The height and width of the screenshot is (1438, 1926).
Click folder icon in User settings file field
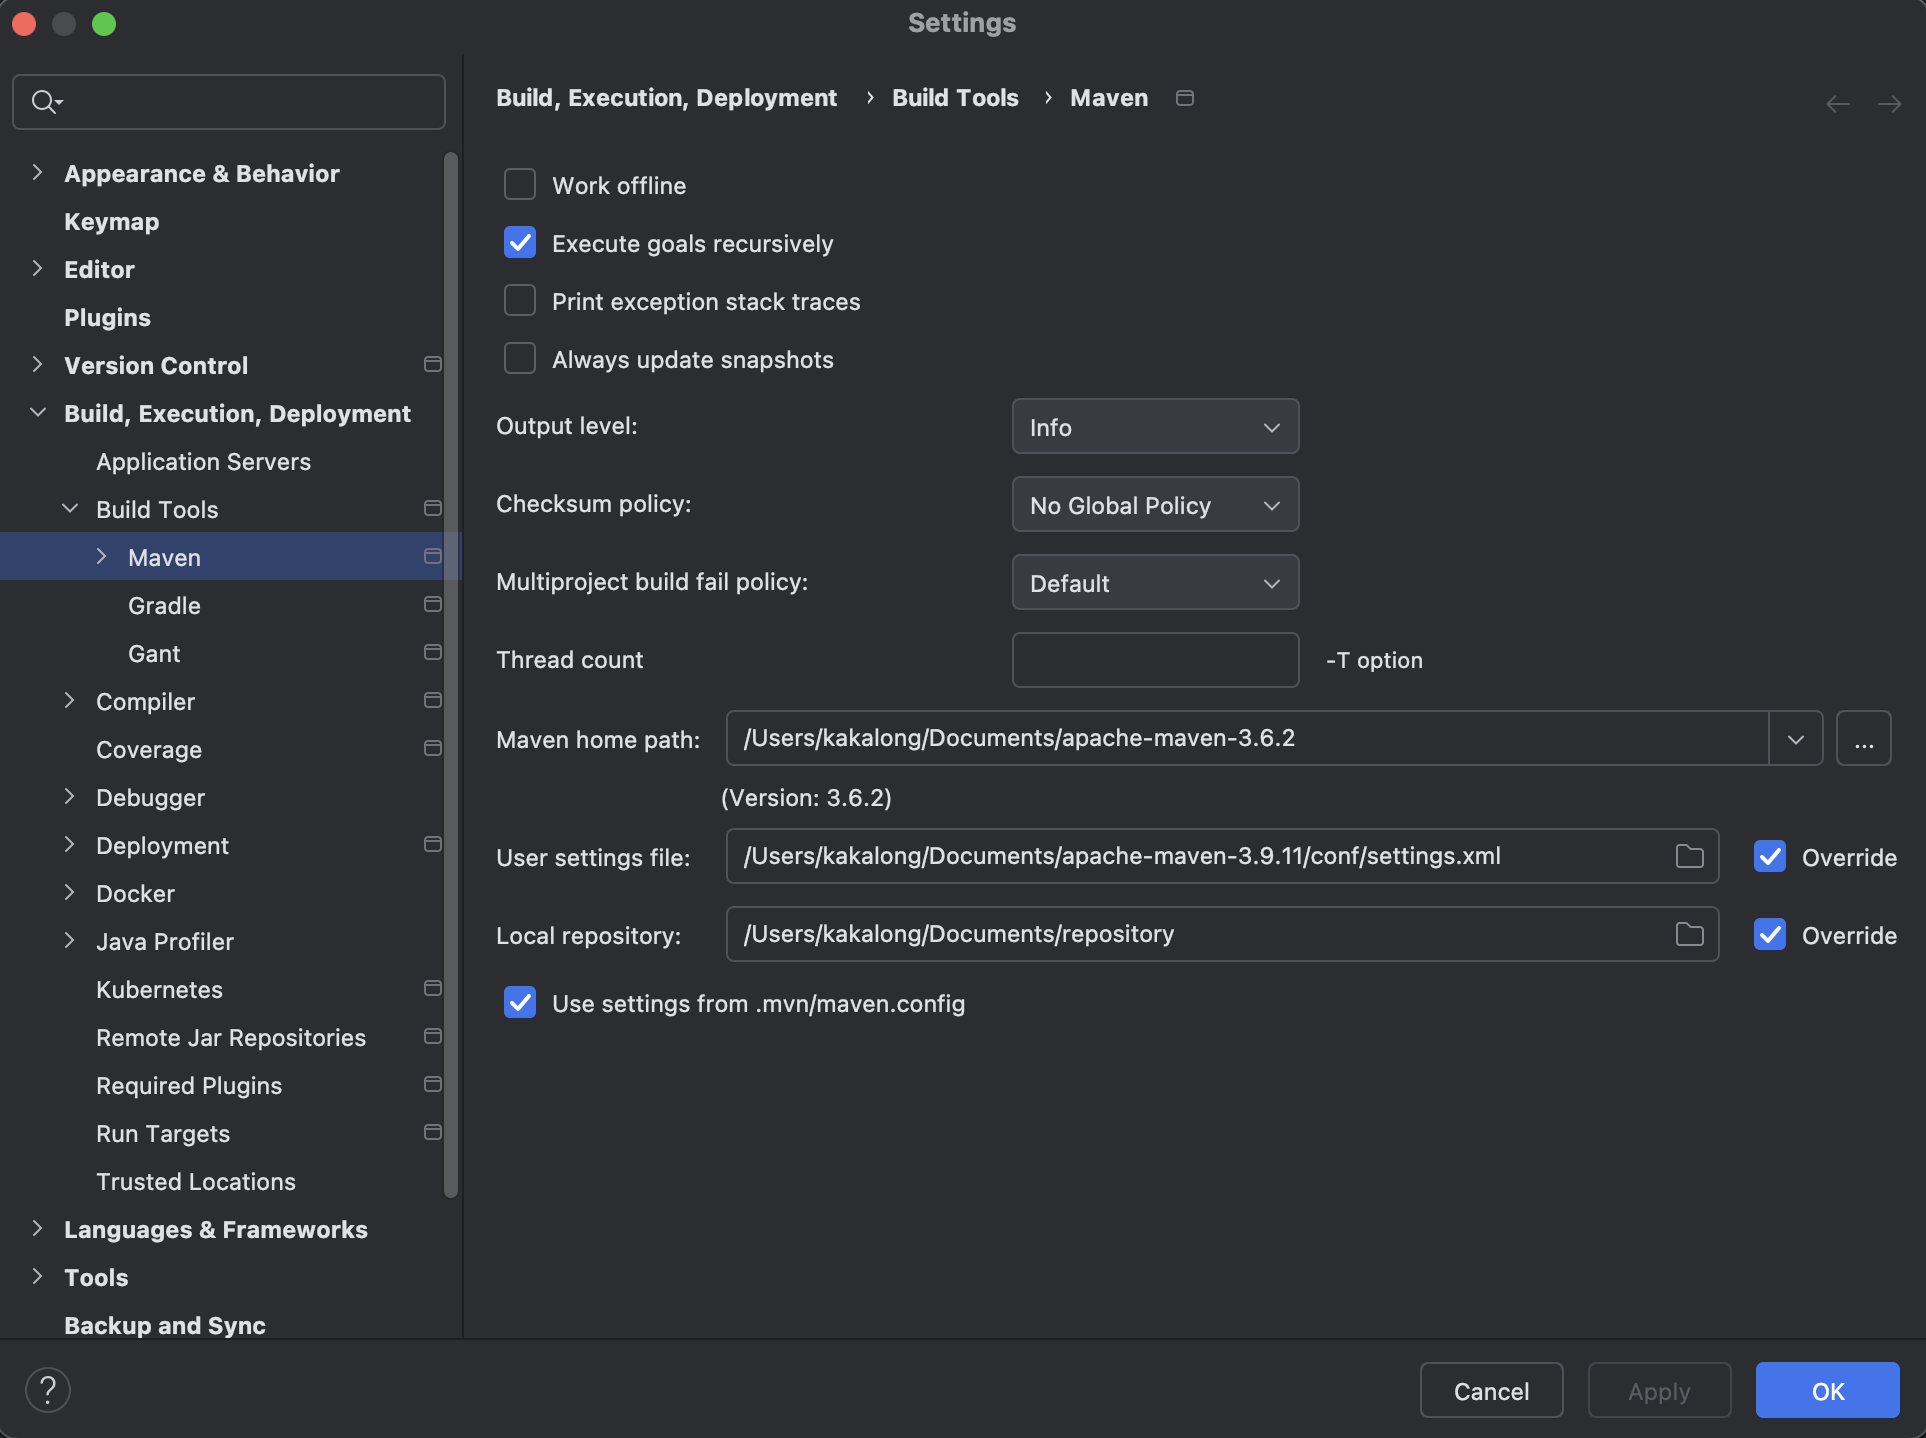(1689, 856)
